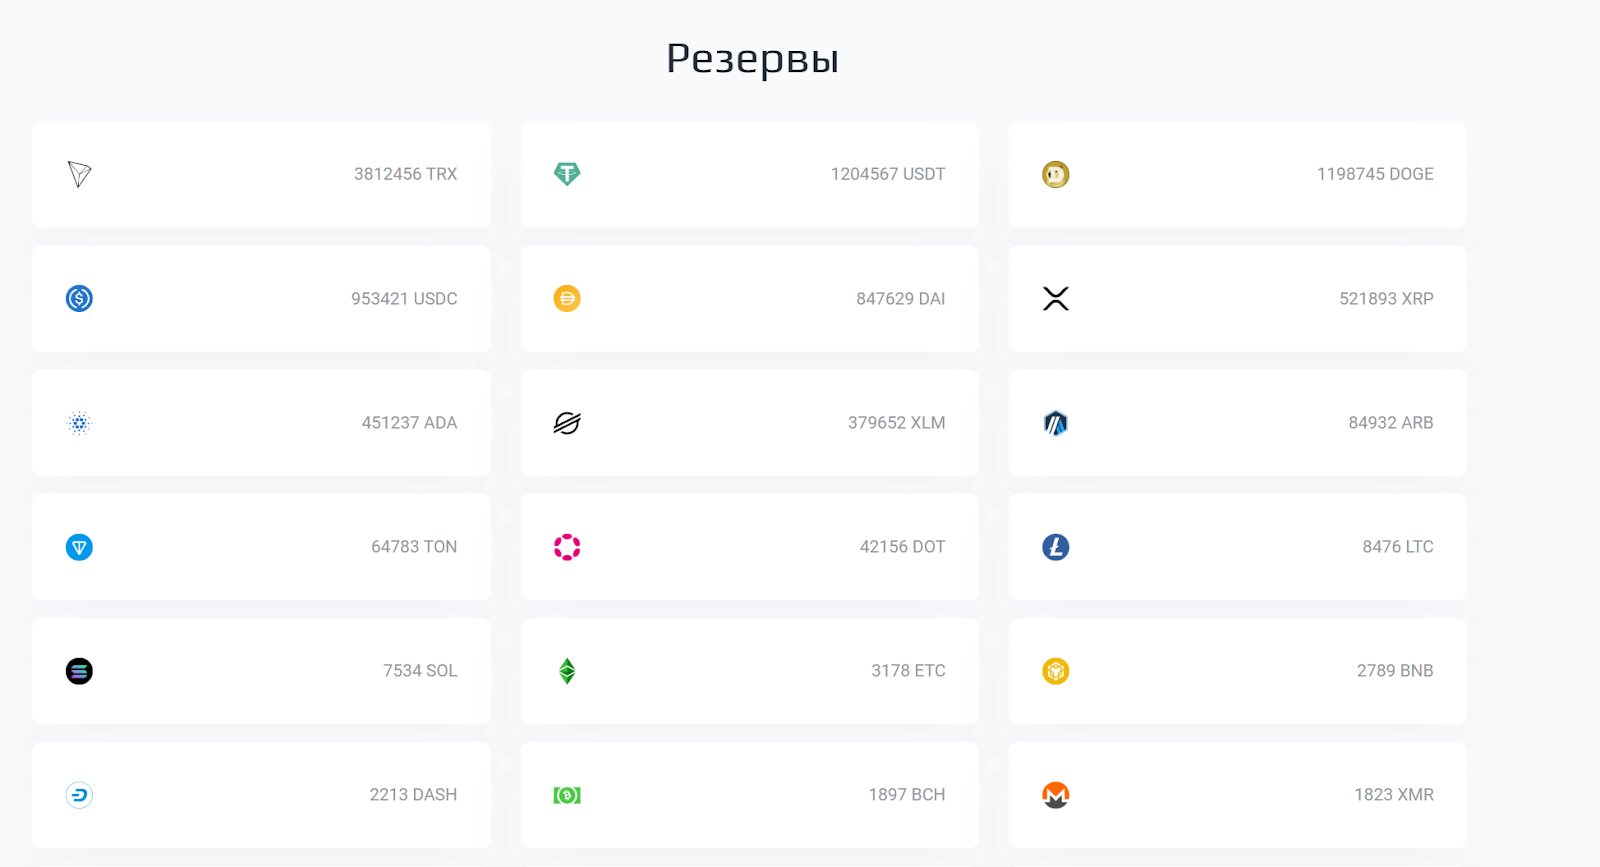1600x867 pixels.
Task: Click the XRP icon
Action: (x=1055, y=298)
